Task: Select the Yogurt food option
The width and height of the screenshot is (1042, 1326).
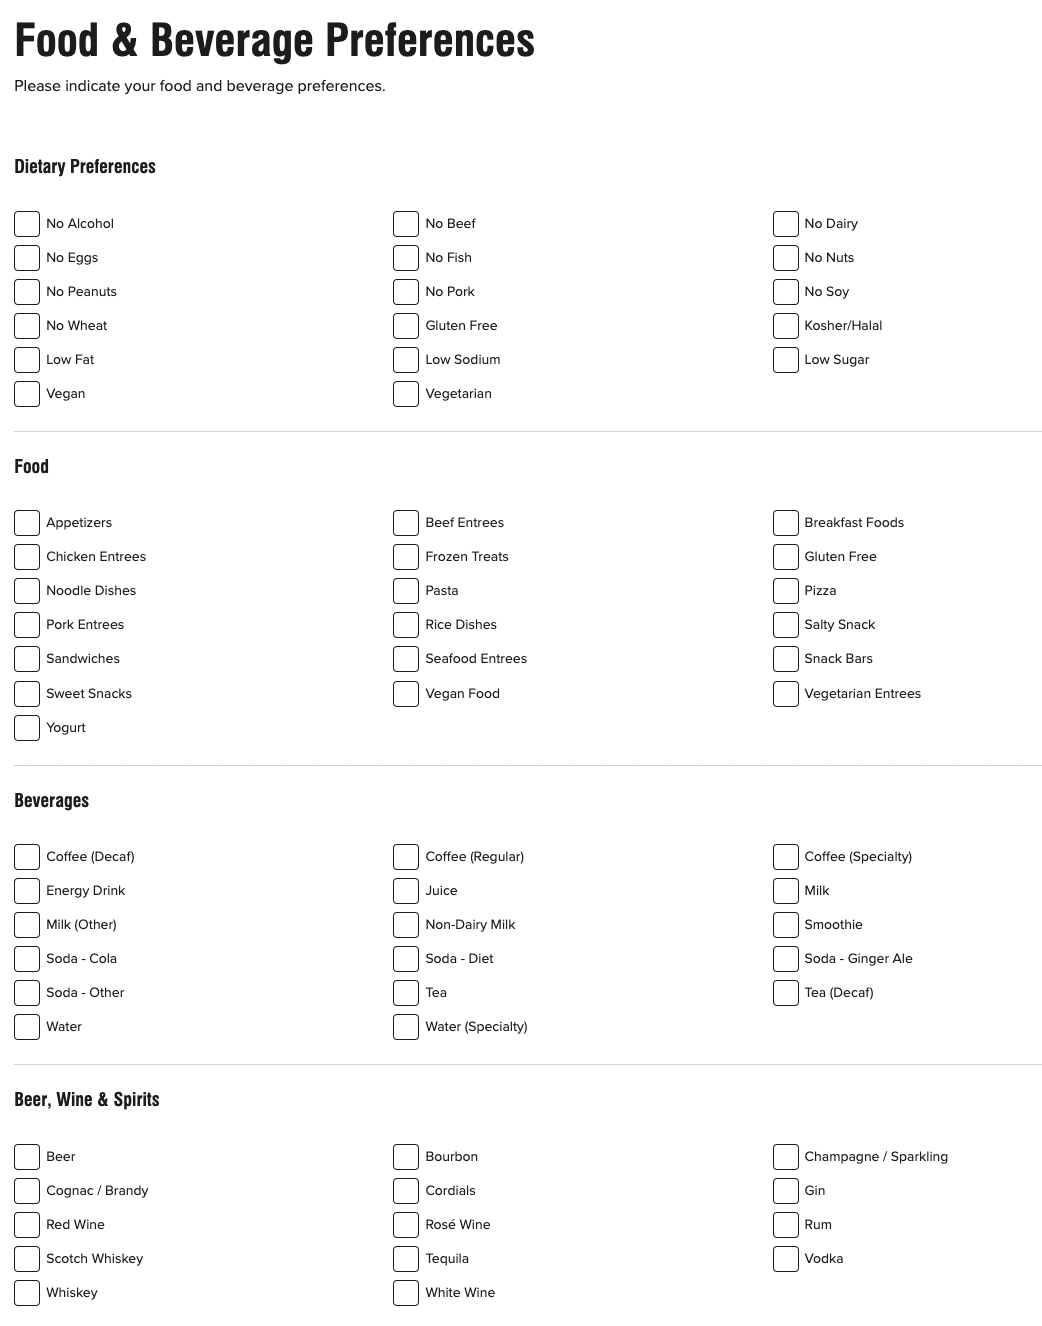Action: (26, 727)
